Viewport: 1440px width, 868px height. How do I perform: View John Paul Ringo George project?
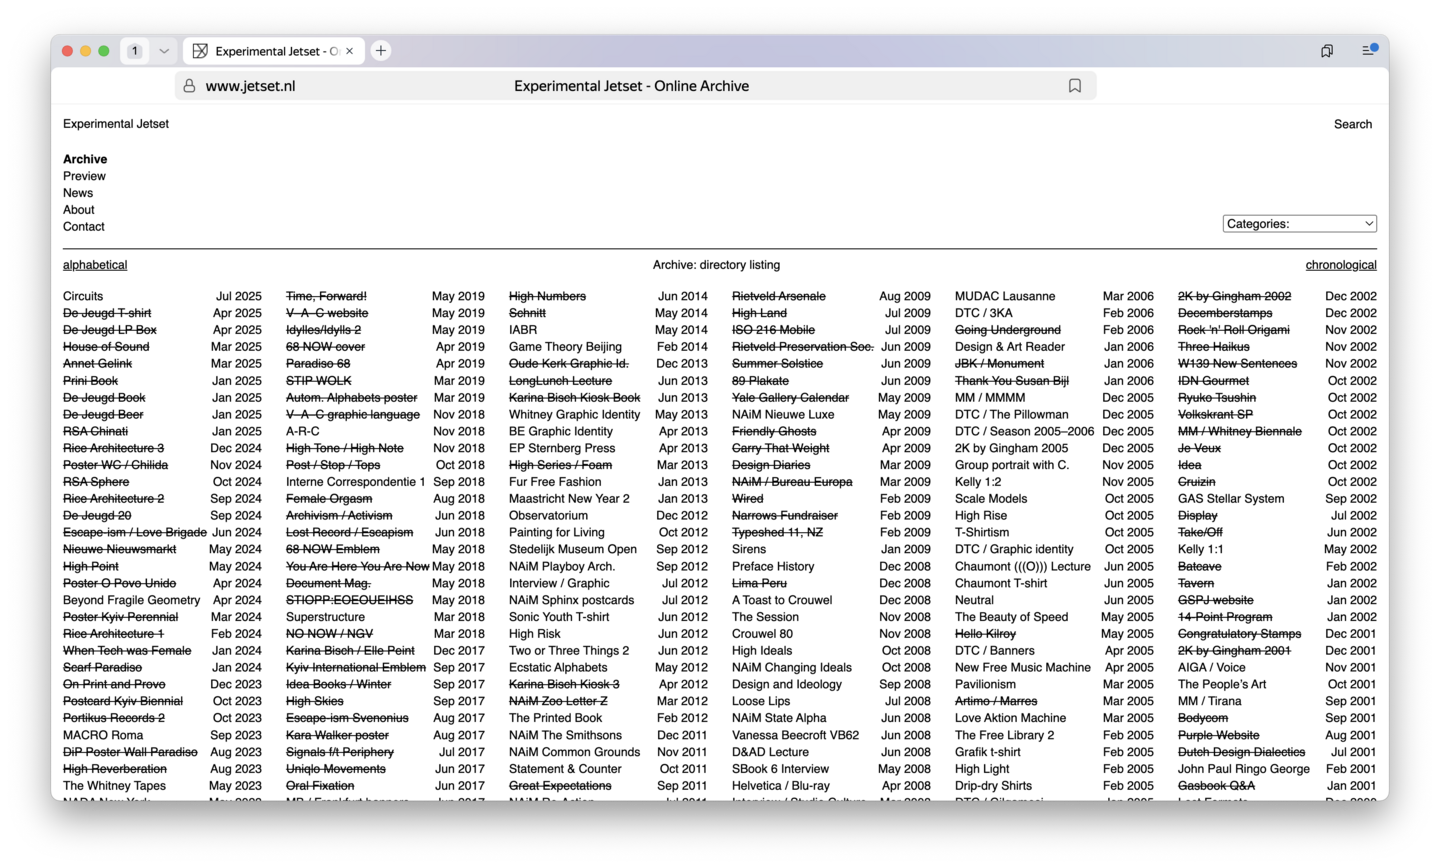pos(1244,769)
